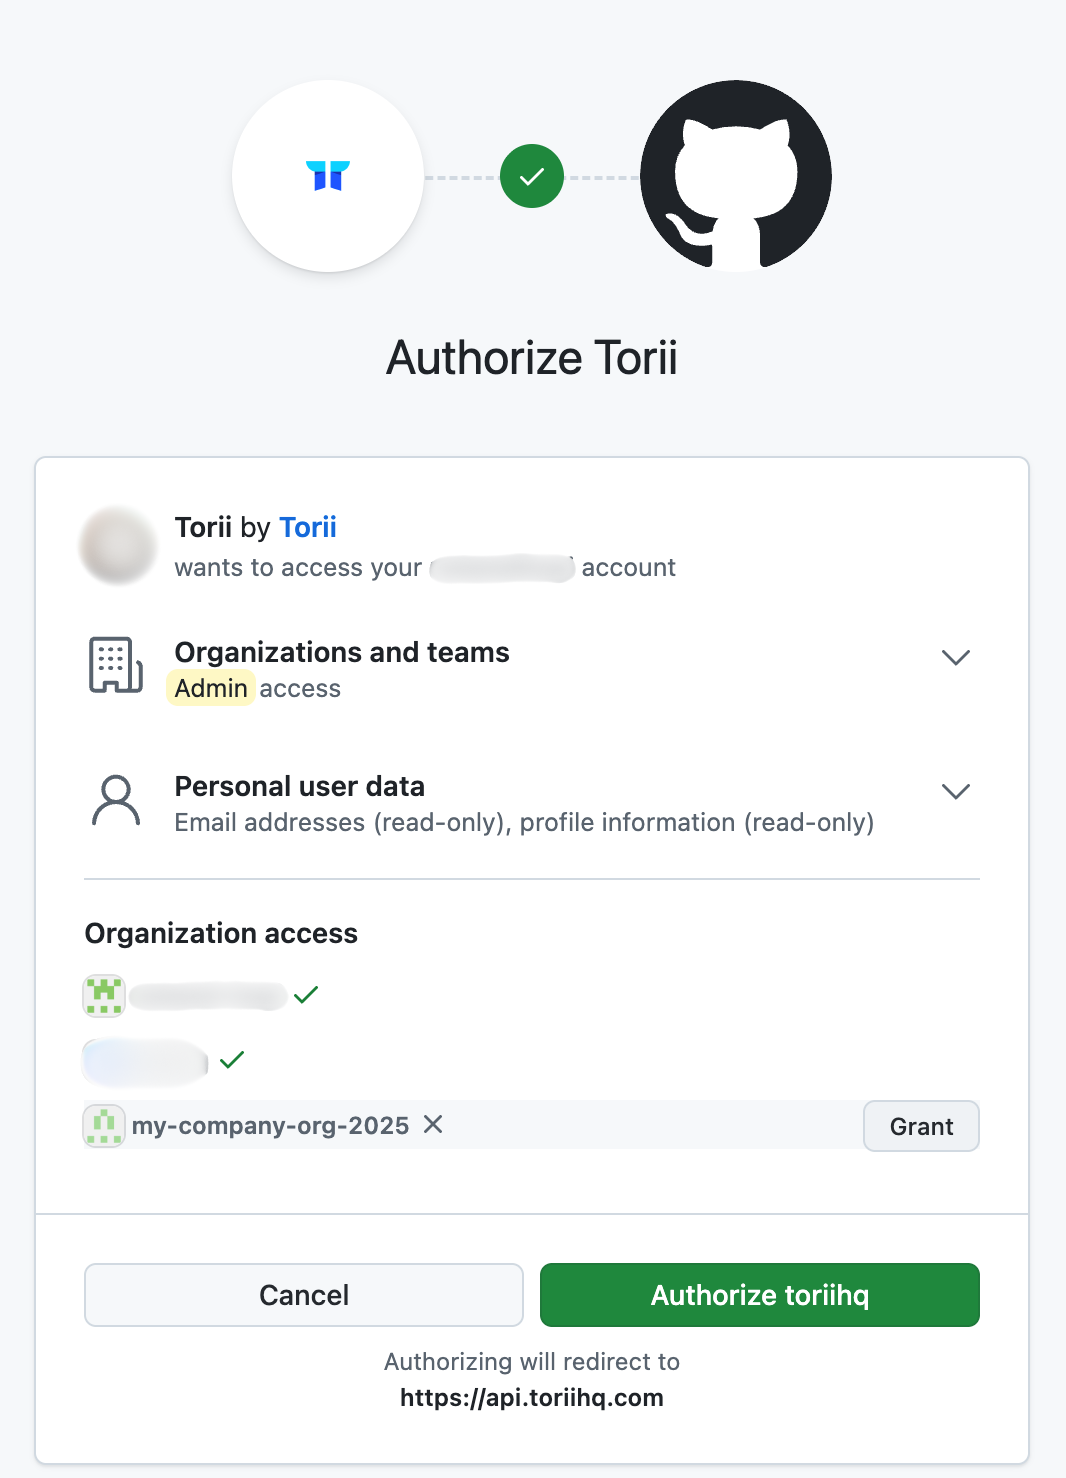
Task: Click the GitHub Octocat logo
Action: pyautogui.click(x=735, y=176)
